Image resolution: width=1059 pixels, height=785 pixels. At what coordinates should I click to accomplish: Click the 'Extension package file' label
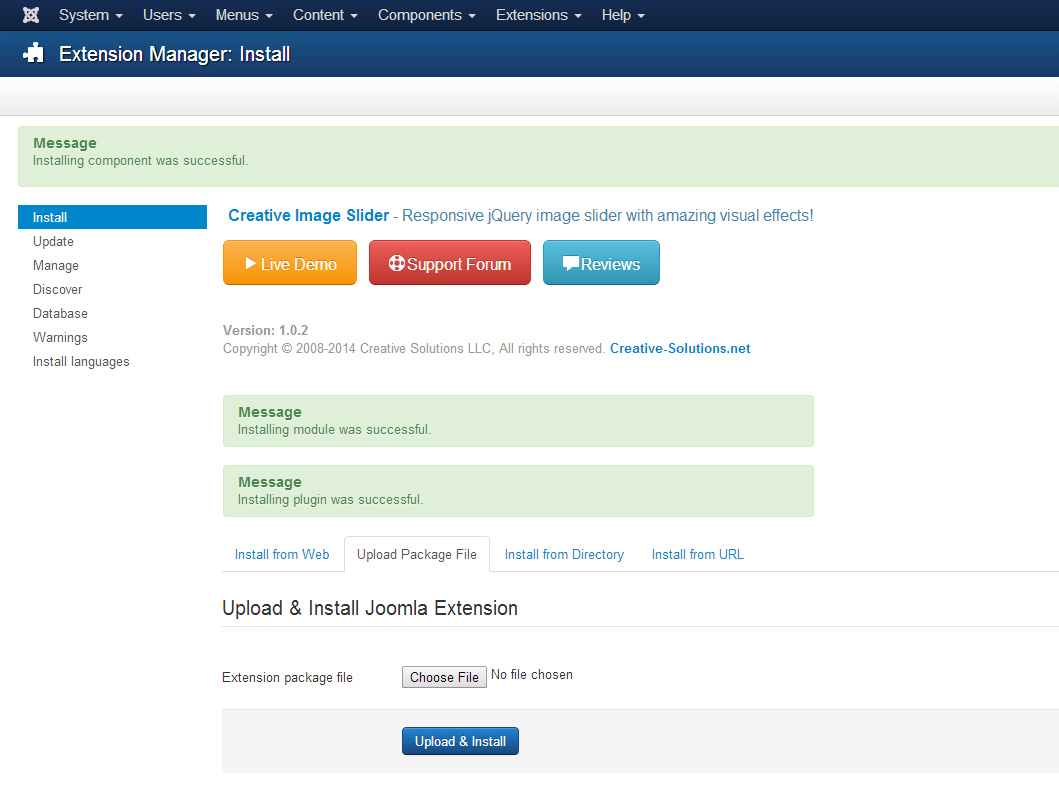(x=288, y=678)
